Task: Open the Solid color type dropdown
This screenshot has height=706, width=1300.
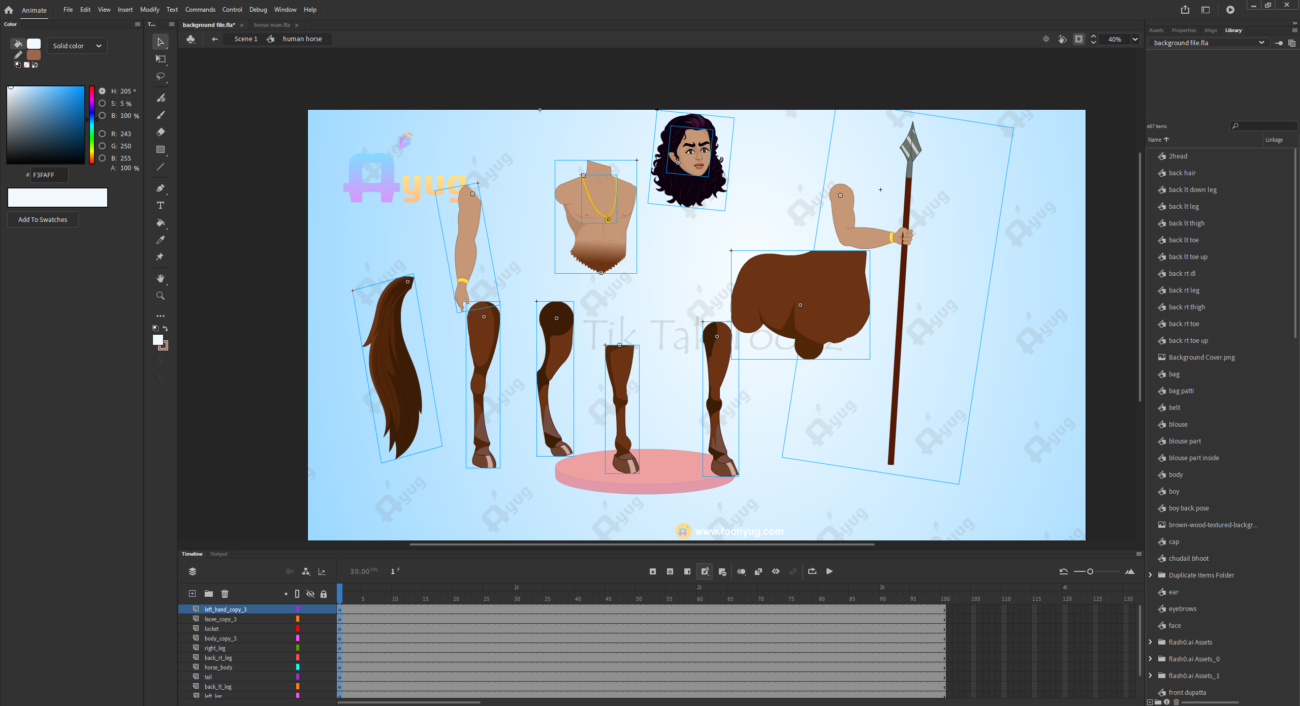Action: 77,46
